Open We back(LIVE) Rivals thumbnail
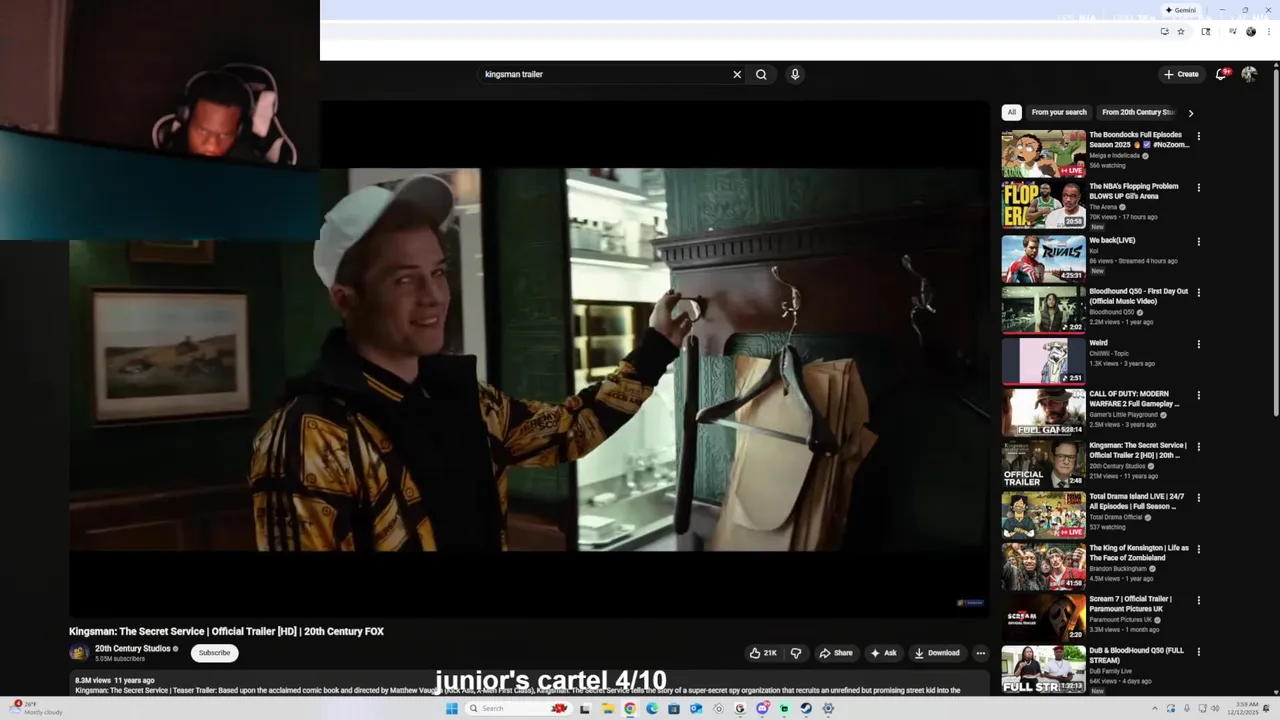 pos(1043,258)
